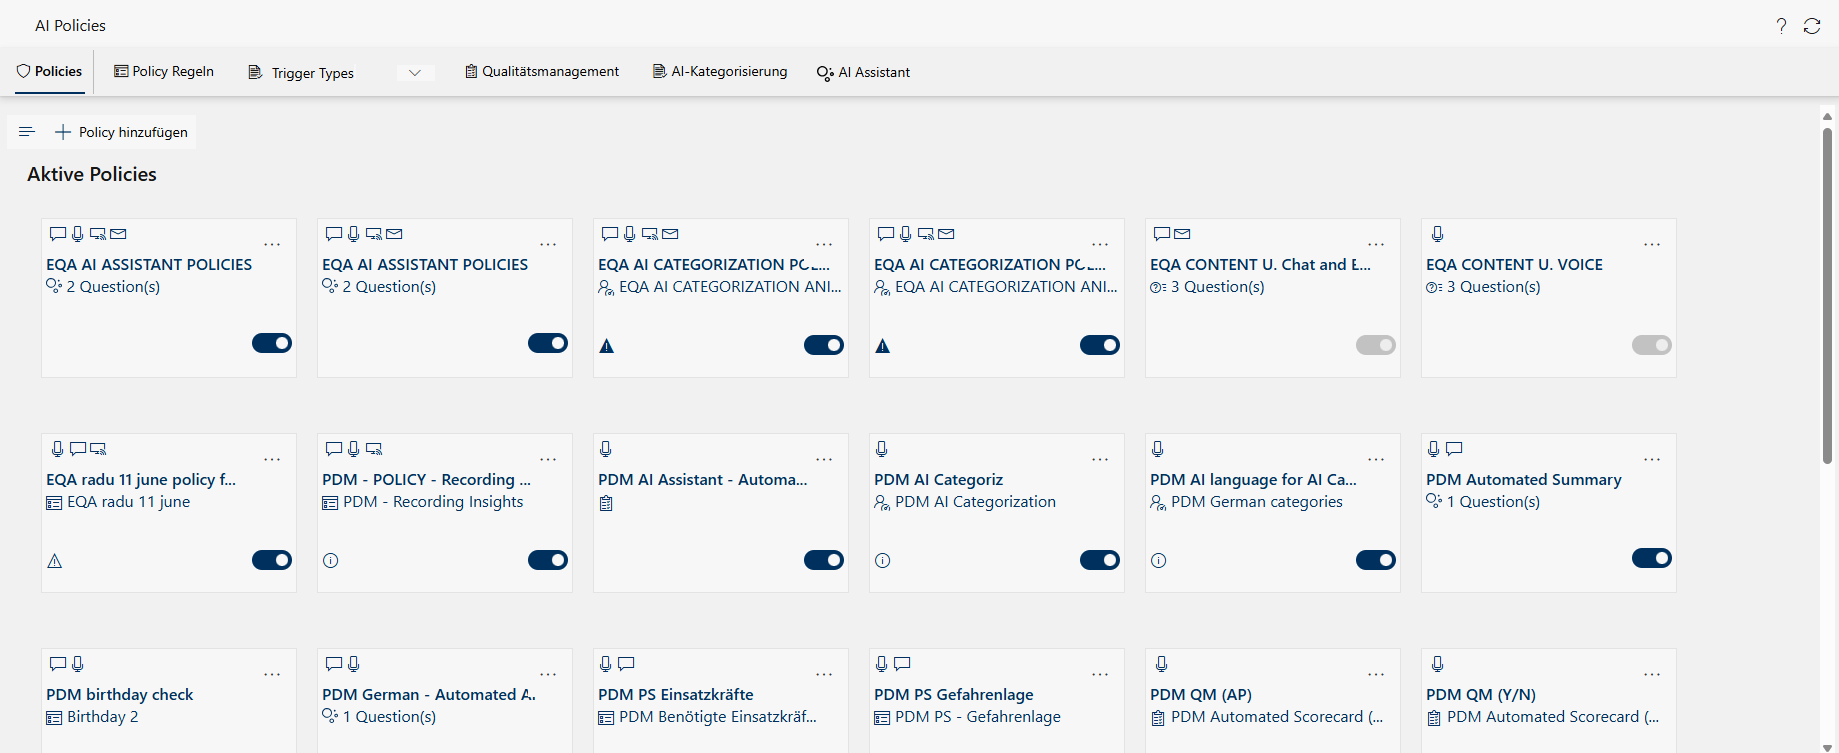Open the PDM PS Gefahrenlage policy title

(953, 694)
